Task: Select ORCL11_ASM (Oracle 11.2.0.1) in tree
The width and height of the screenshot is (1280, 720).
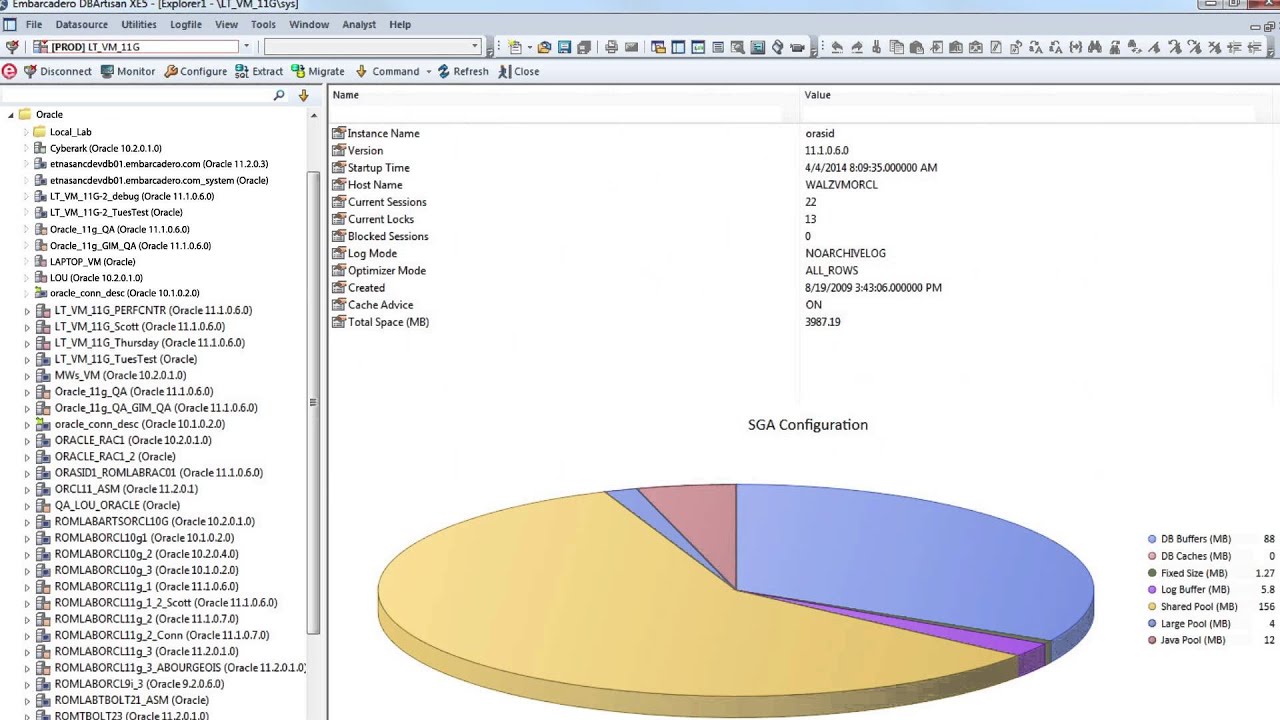Action: coord(126,489)
